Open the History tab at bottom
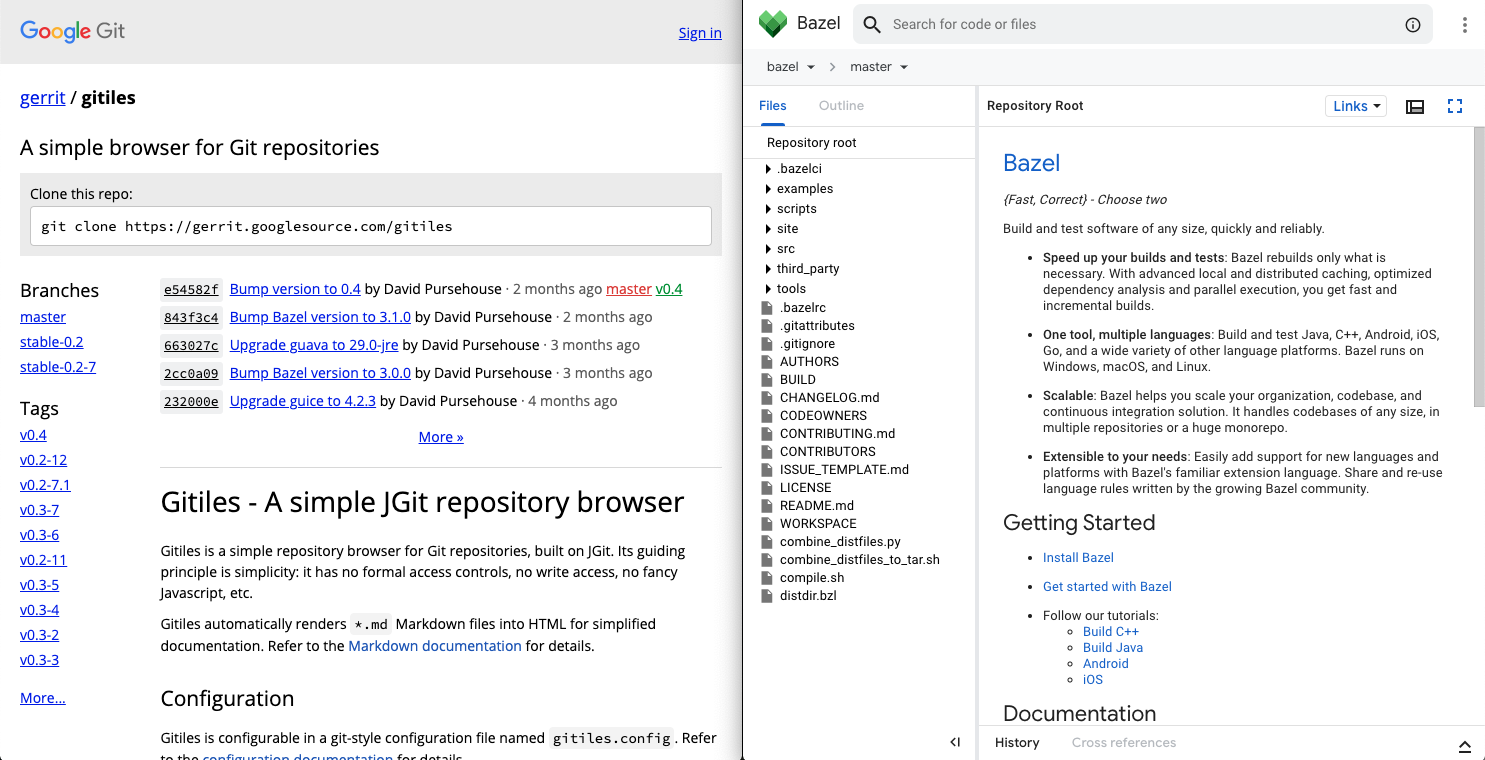The height and width of the screenshot is (760, 1485). point(1017,743)
